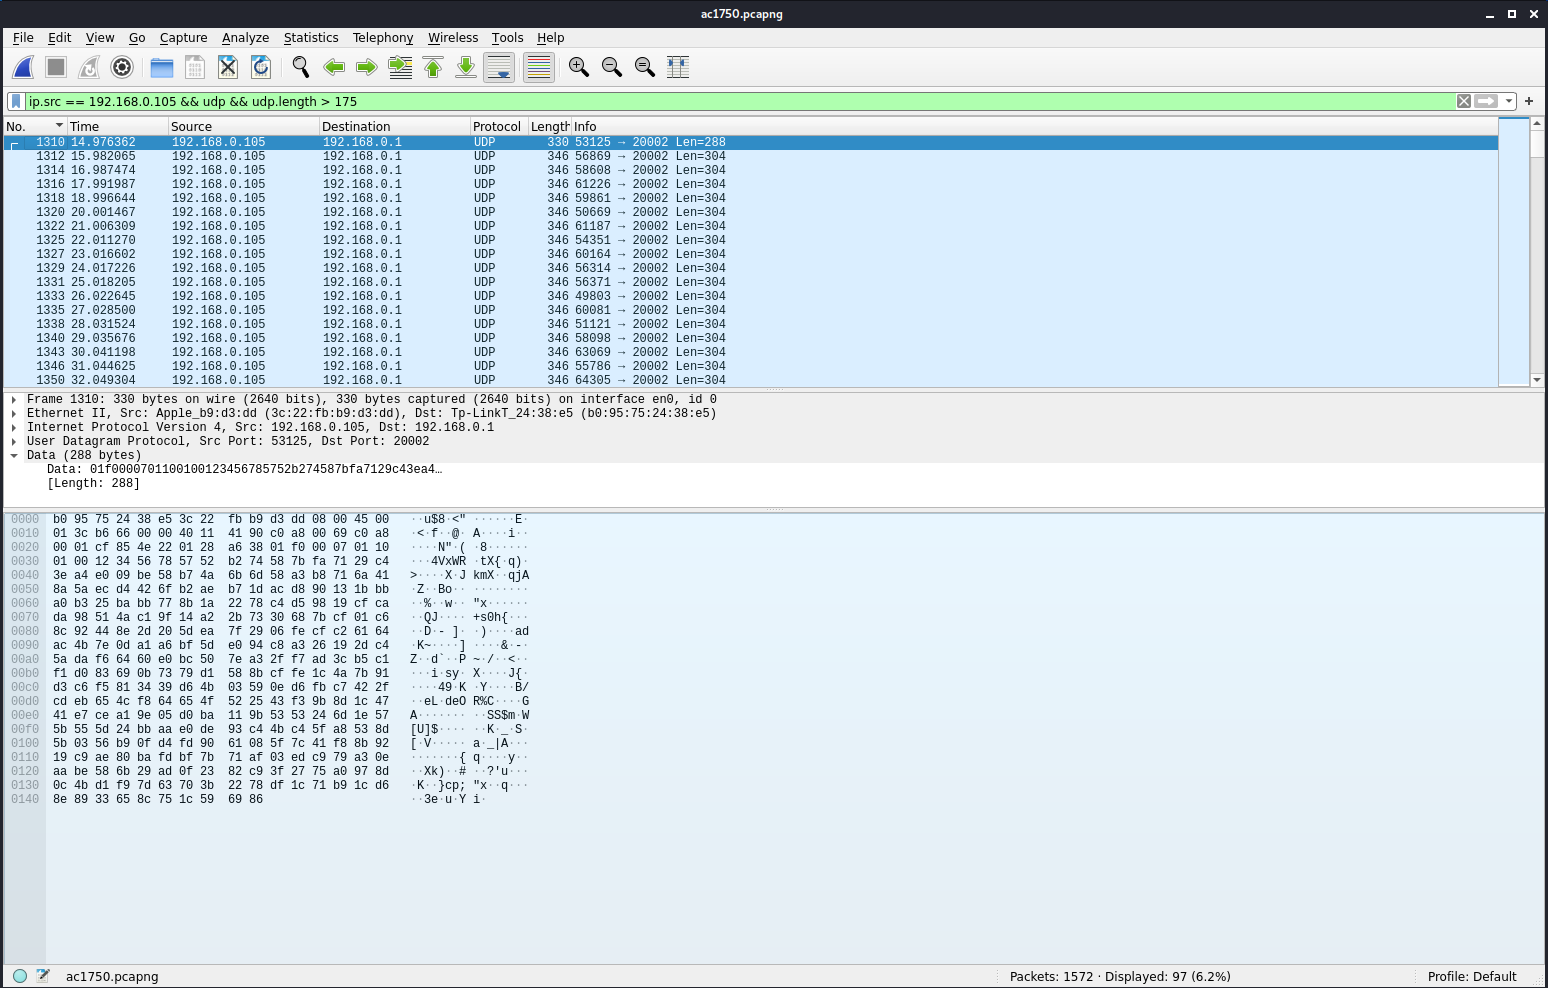Jump to last packet icon

coord(466,67)
